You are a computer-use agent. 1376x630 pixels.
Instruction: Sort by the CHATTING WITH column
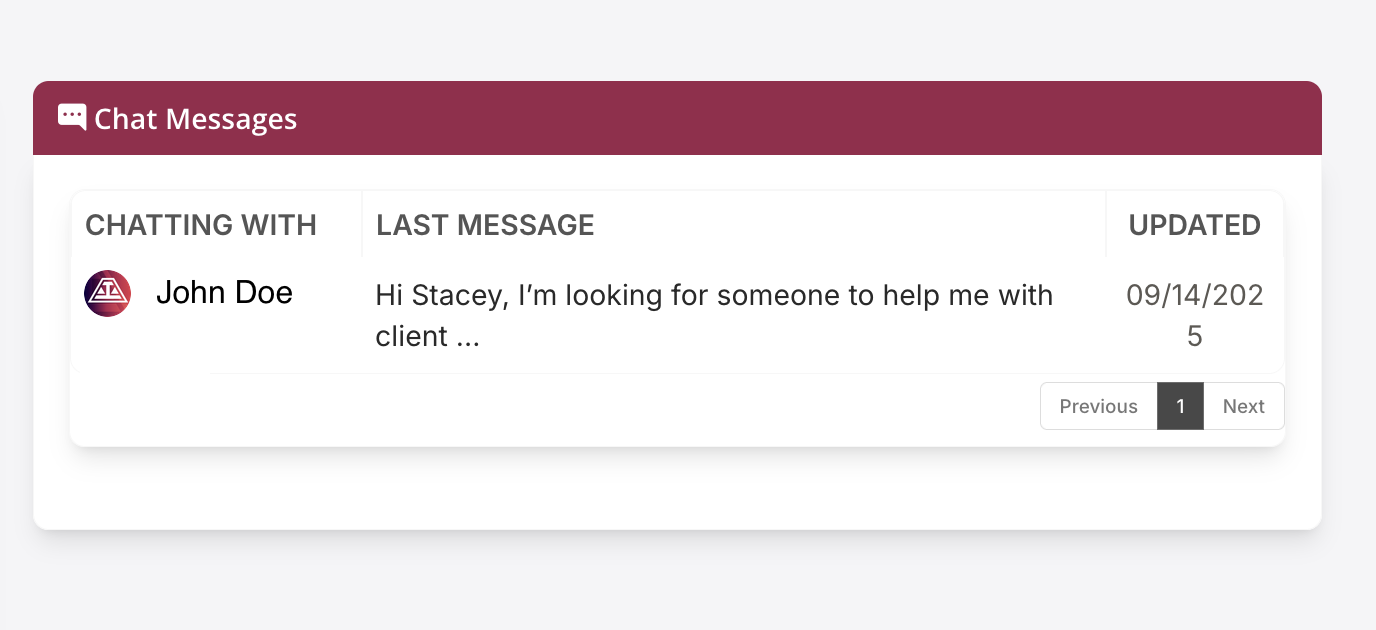point(201,225)
